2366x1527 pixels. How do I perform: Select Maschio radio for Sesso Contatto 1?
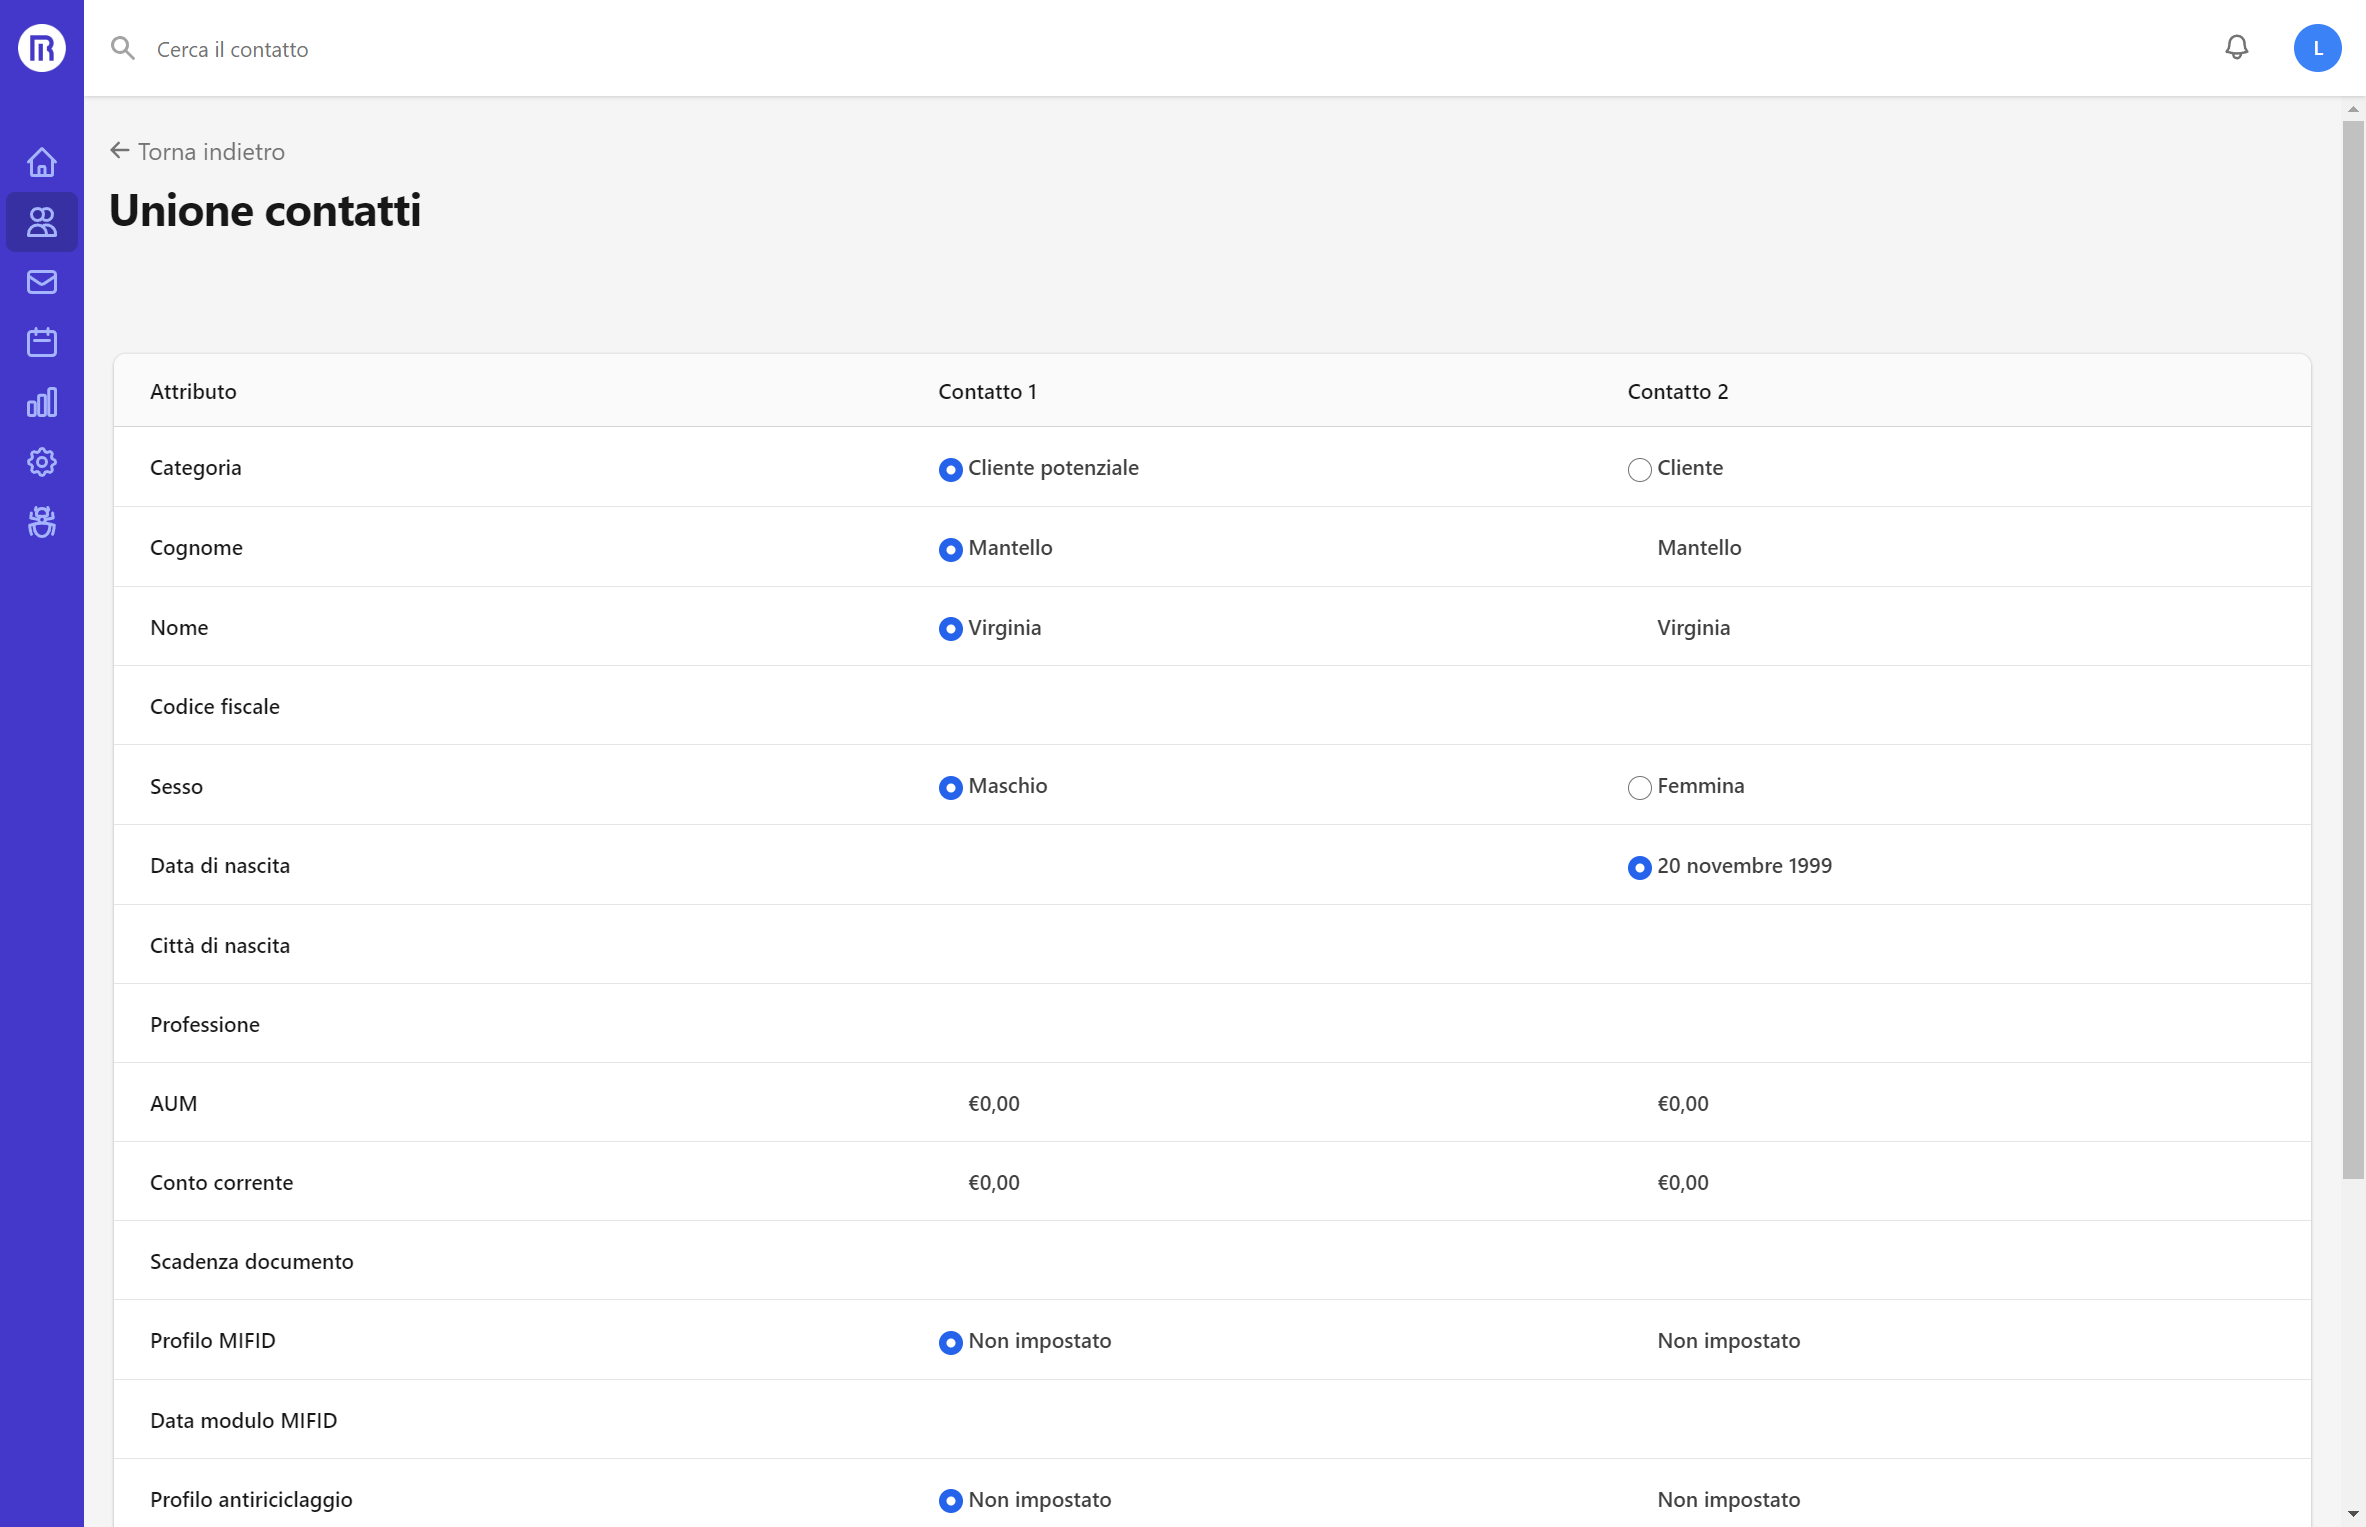950,788
